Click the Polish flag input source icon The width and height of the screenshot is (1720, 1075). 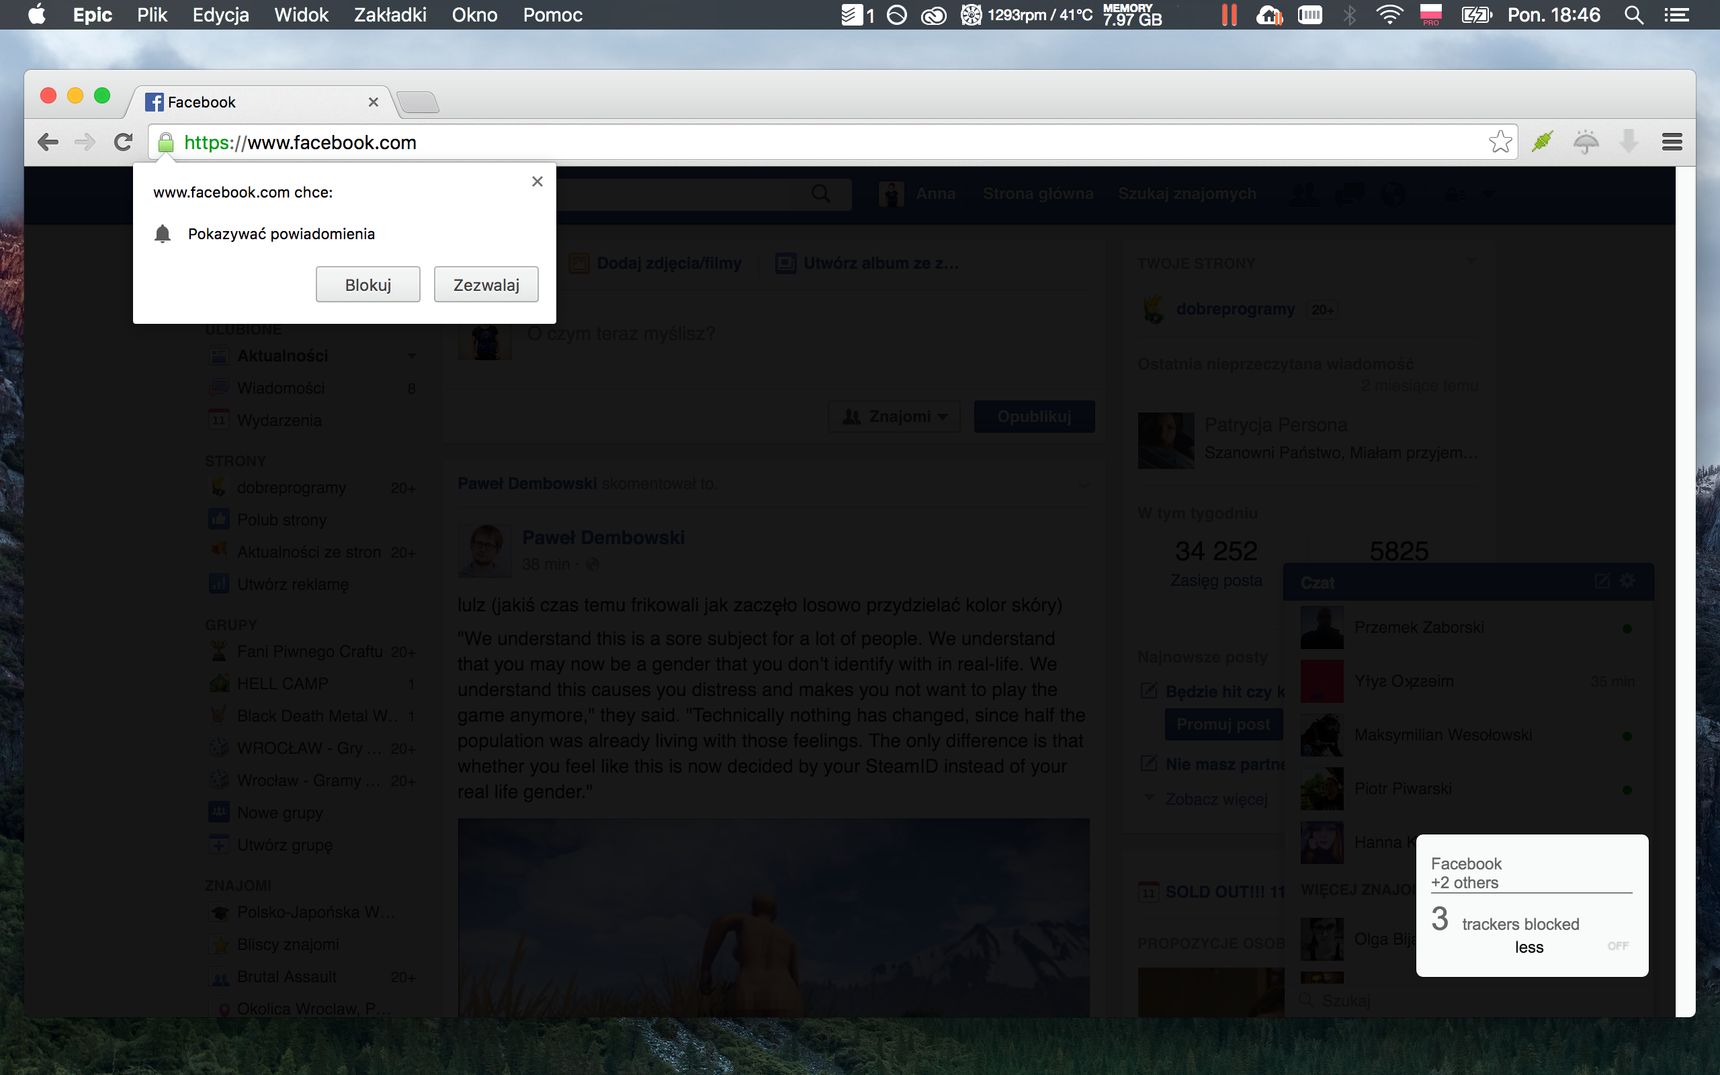pyautogui.click(x=1431, y=14)
